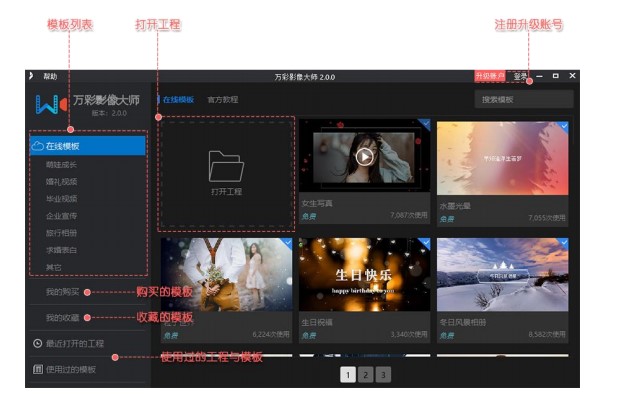Click the app logo icon in title bar
622x396 pixels.
click(x=31, y=76)
